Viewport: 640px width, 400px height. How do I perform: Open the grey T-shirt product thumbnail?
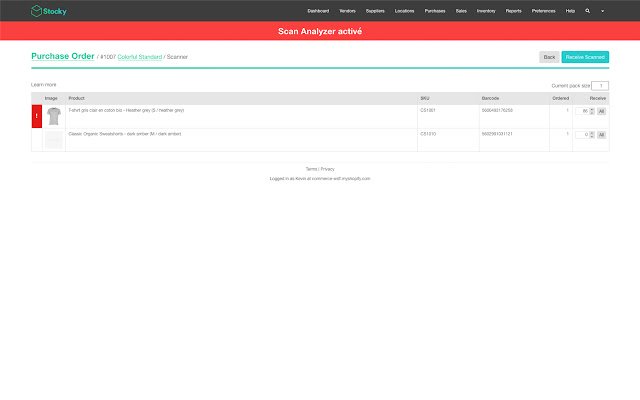(54, 116)
